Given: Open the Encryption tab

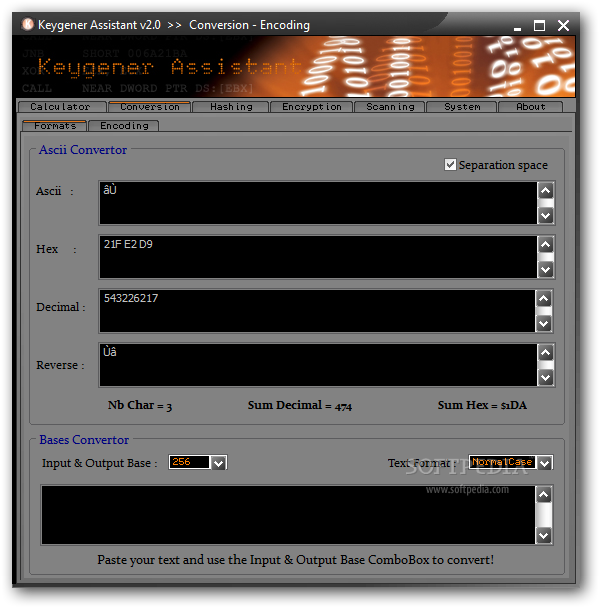Looking at the screenshot, I should click(x=311, y=107).
